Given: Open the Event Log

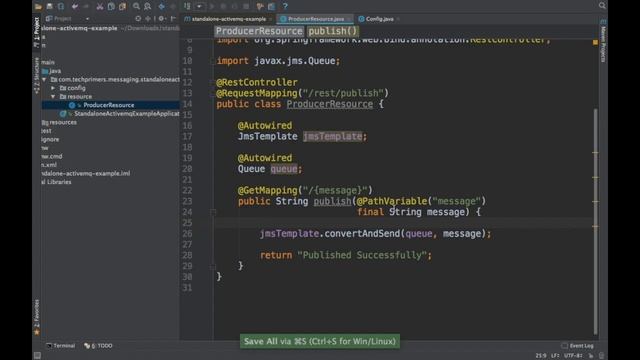Looking at the screenshot, I should pyautogui.click(x=578, y=346).
